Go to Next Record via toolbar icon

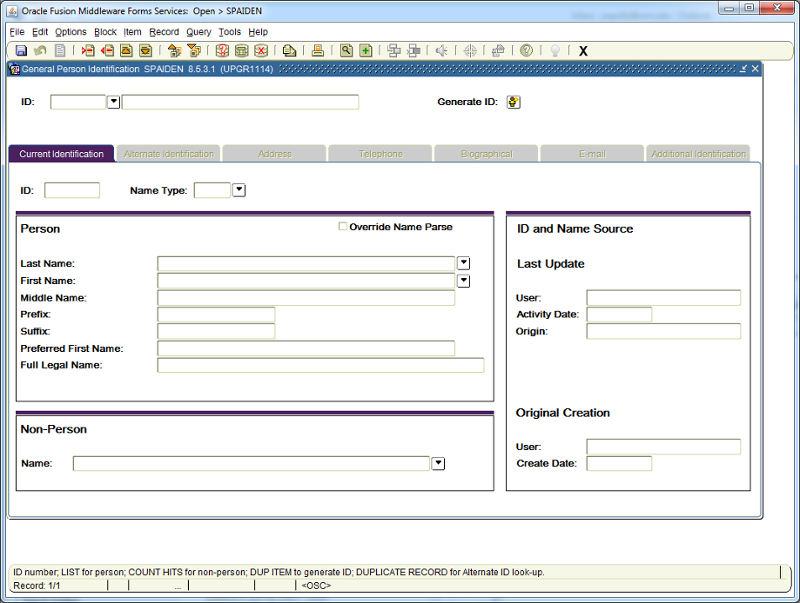coord(146,51)
